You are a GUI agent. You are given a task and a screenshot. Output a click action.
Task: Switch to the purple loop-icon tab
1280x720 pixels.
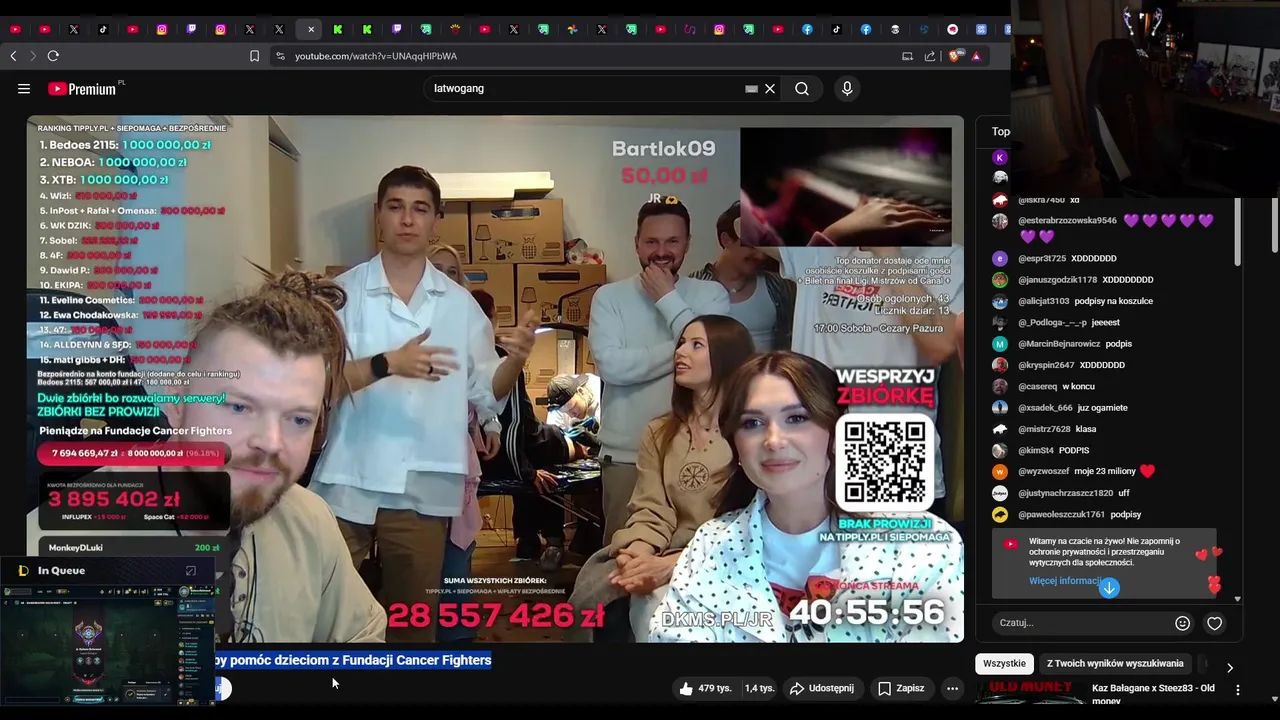(x=690, y=29)
